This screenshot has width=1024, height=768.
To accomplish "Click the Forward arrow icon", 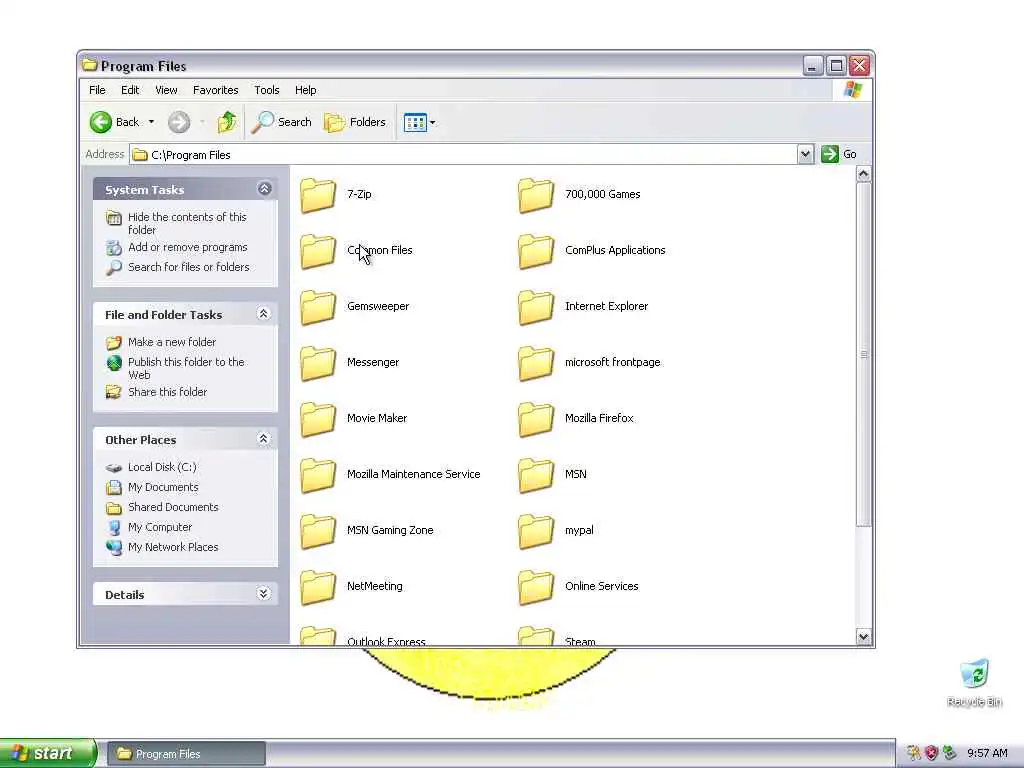I will 179,122.
